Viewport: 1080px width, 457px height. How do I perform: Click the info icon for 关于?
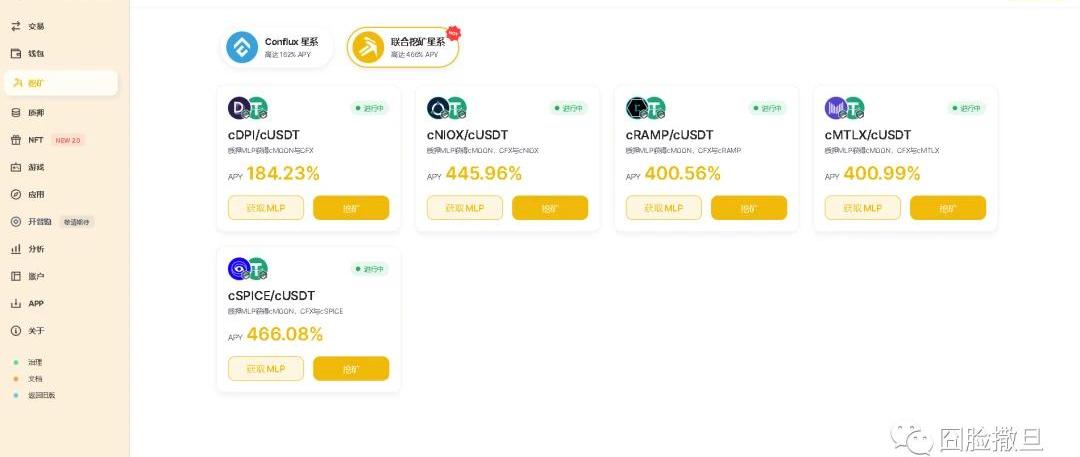(16, 330)
